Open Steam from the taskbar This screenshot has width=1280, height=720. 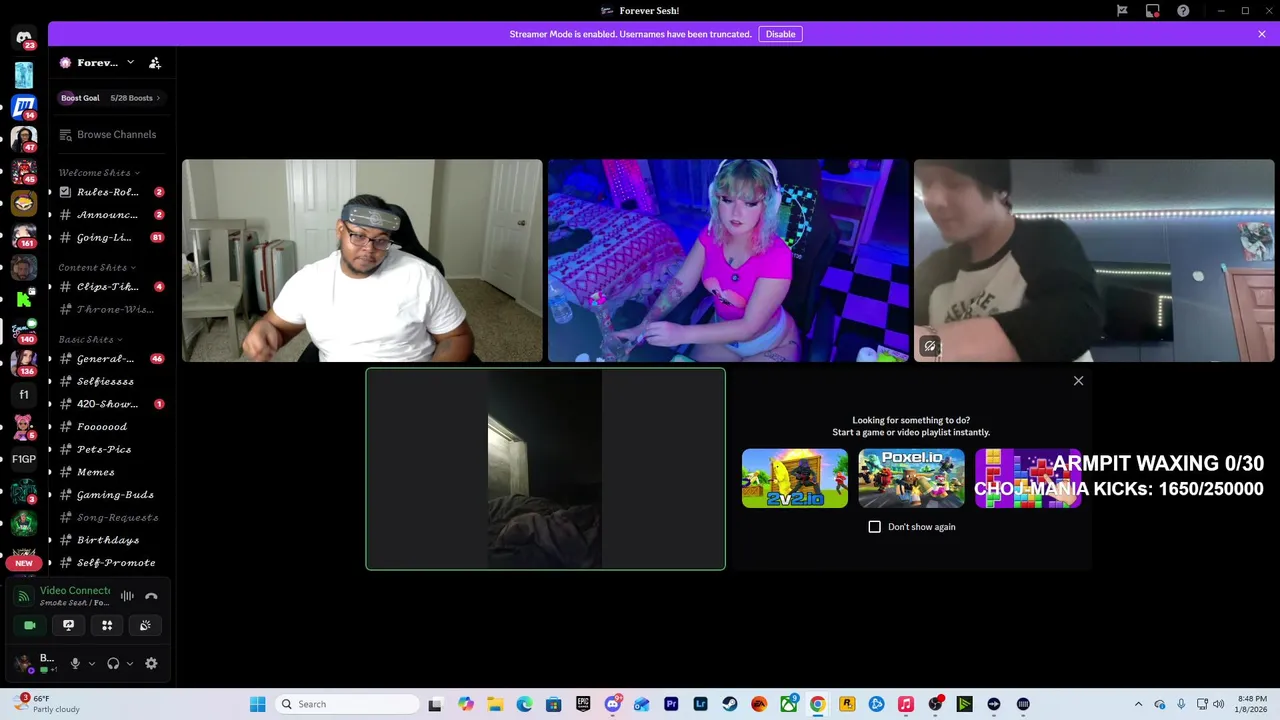click(730, 704)
